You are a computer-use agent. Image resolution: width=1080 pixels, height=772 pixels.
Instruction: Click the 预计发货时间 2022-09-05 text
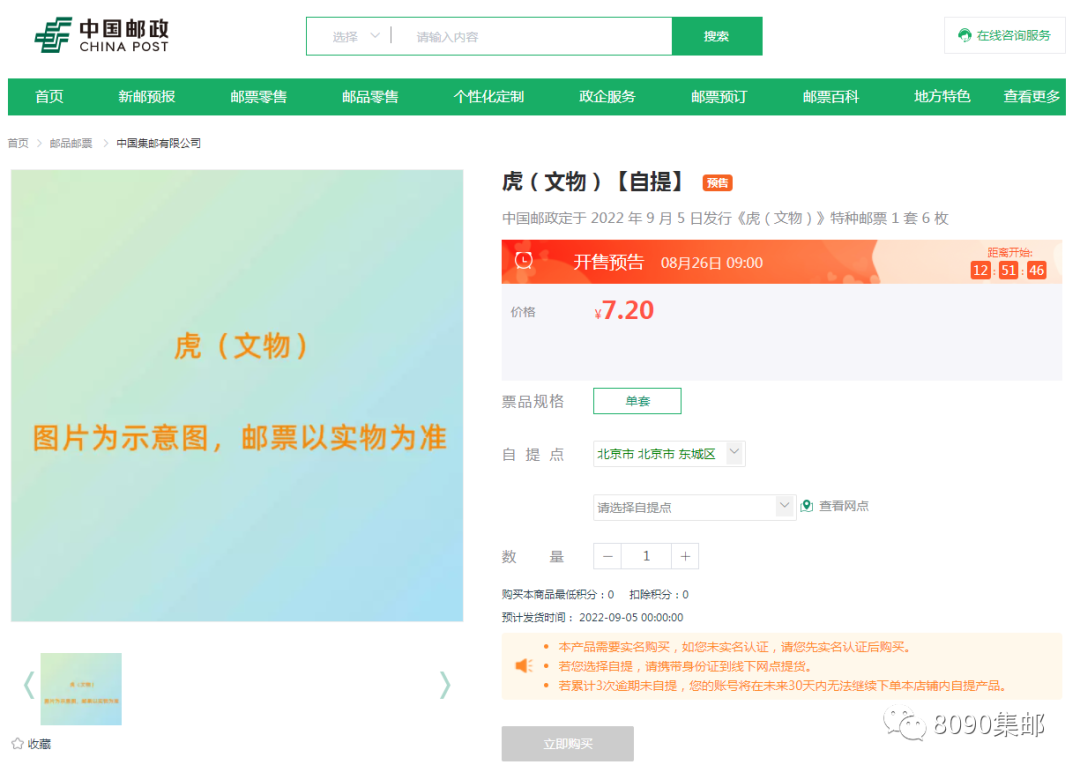click(592, 618)
